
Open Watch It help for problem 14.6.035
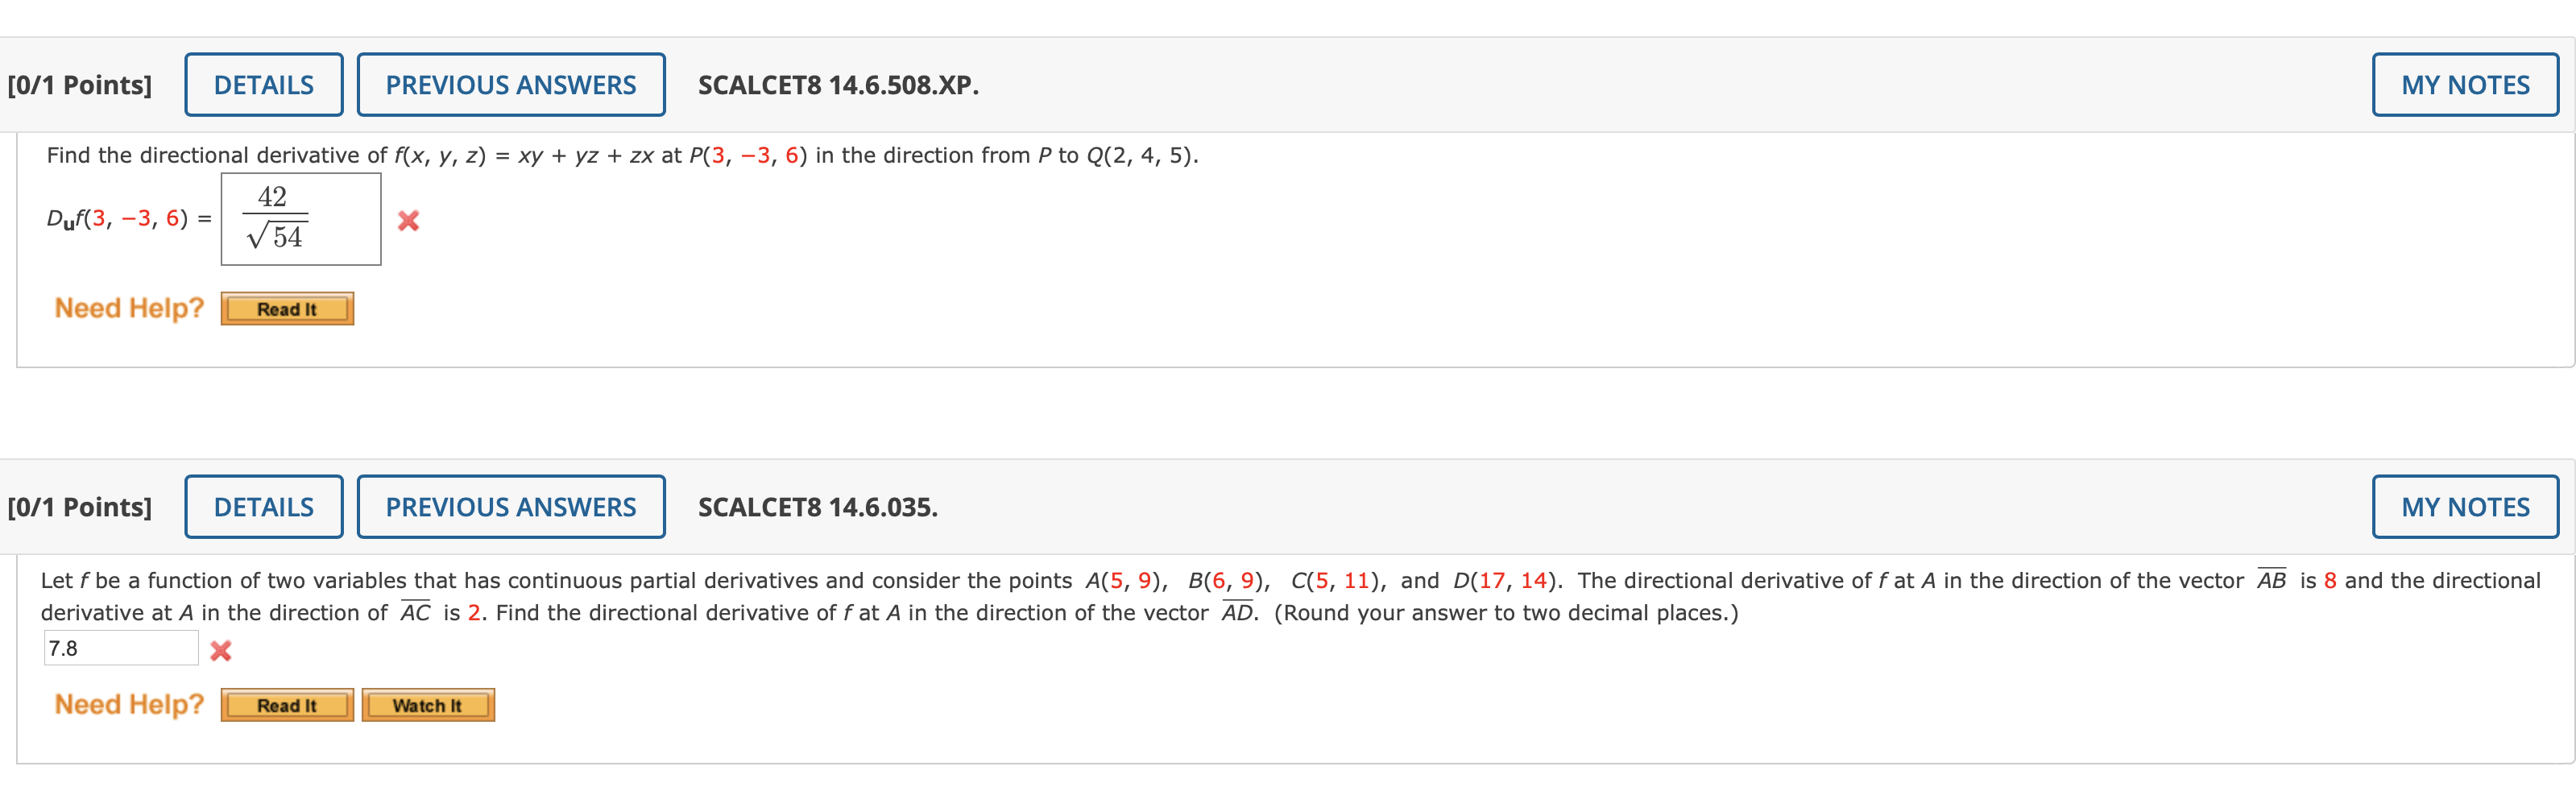[427, 705]
